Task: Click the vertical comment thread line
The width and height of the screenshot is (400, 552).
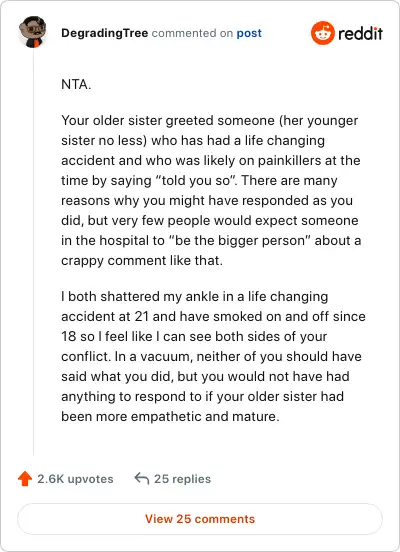Action: tap(33, 252)
